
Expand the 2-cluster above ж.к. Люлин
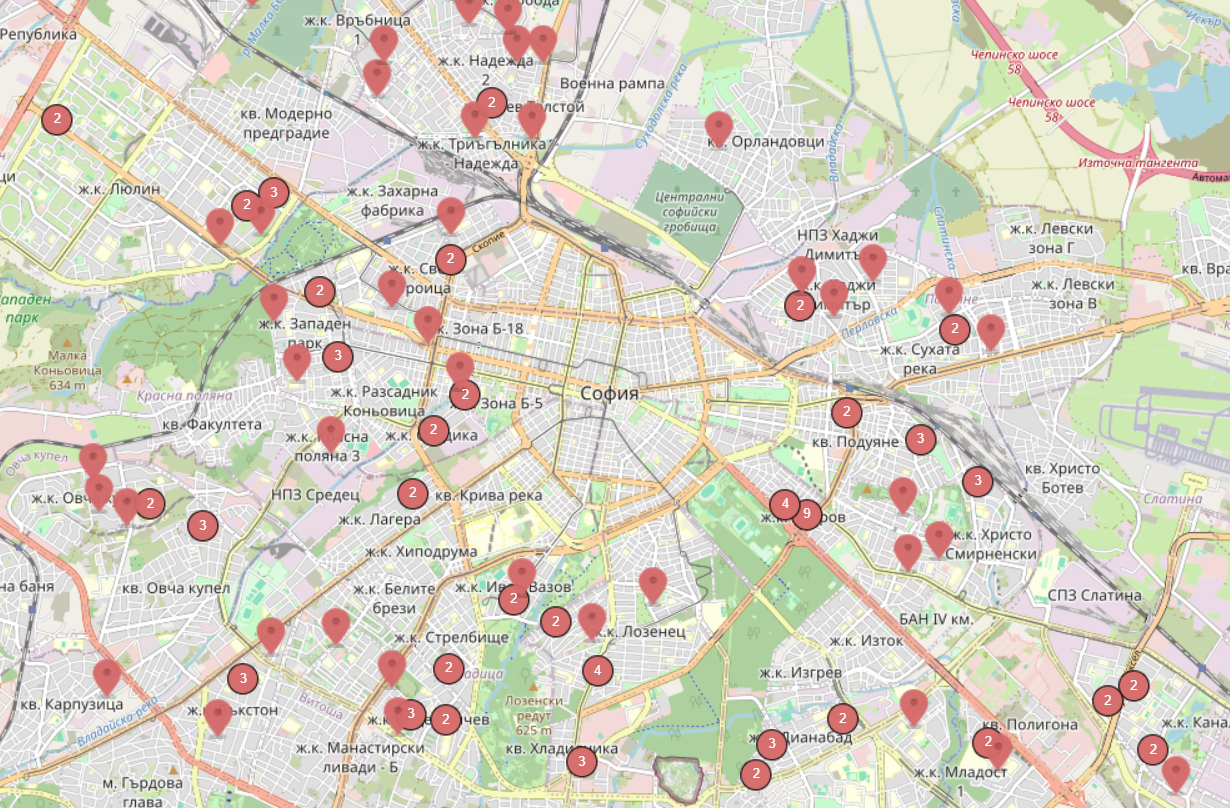pos(57,119)
